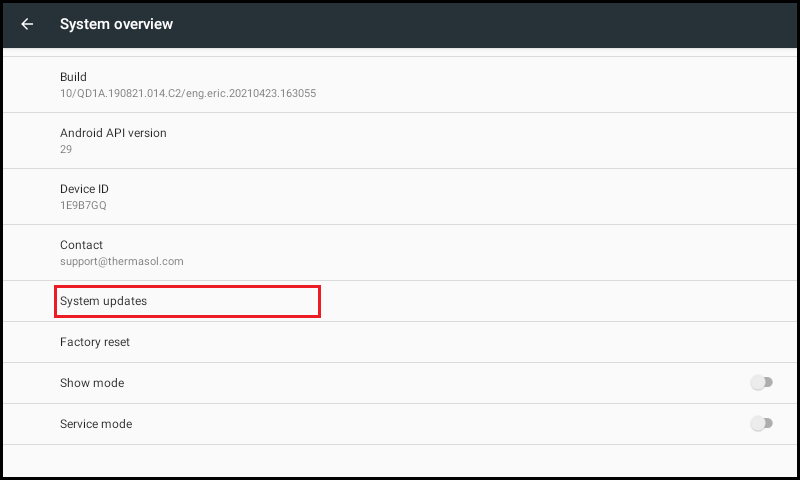
Task: Click the device ID value 1E9B7GQ
Action: [83, 205]
